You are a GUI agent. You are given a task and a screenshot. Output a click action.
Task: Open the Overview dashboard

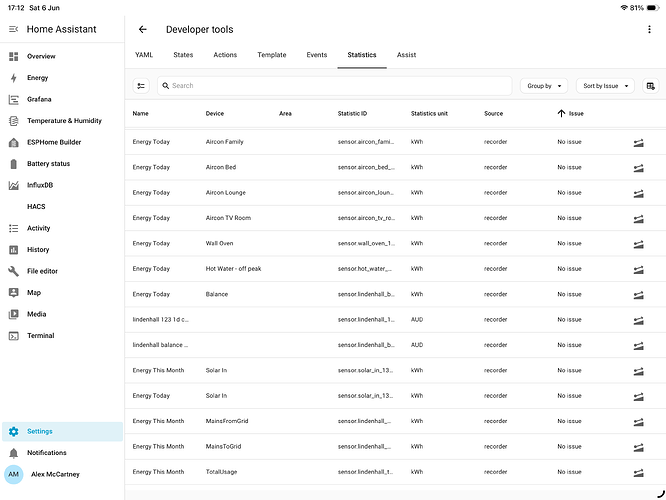pyautogui.click(x=62, y=56)
